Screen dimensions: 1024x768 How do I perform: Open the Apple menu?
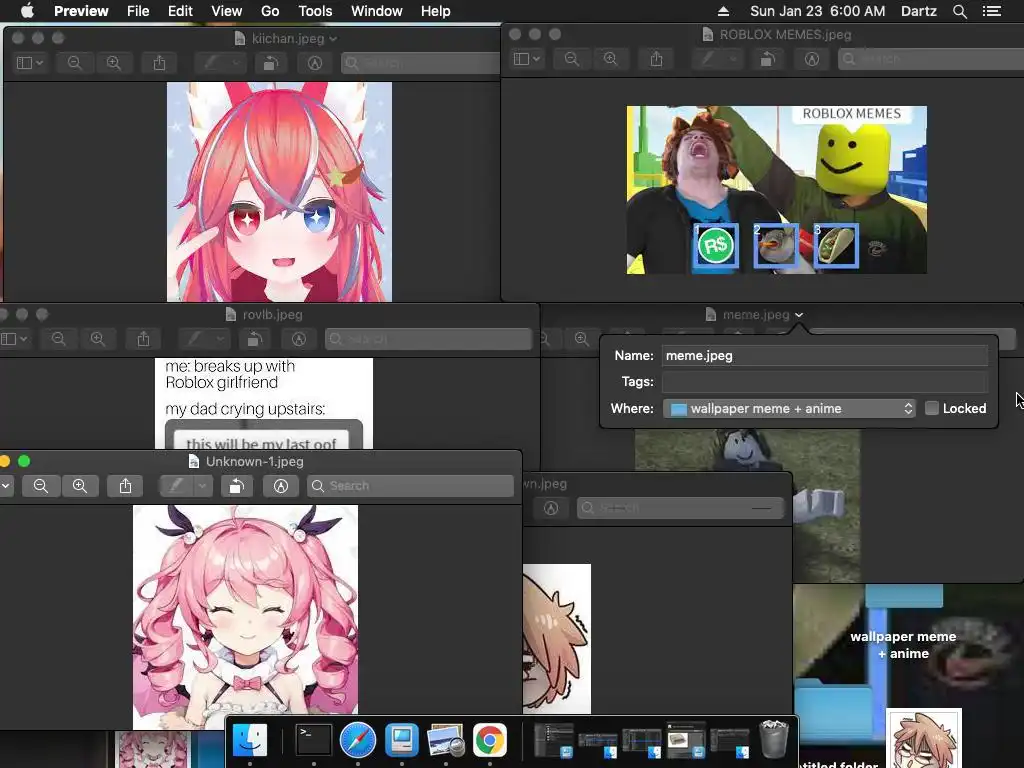click(27, 11)
